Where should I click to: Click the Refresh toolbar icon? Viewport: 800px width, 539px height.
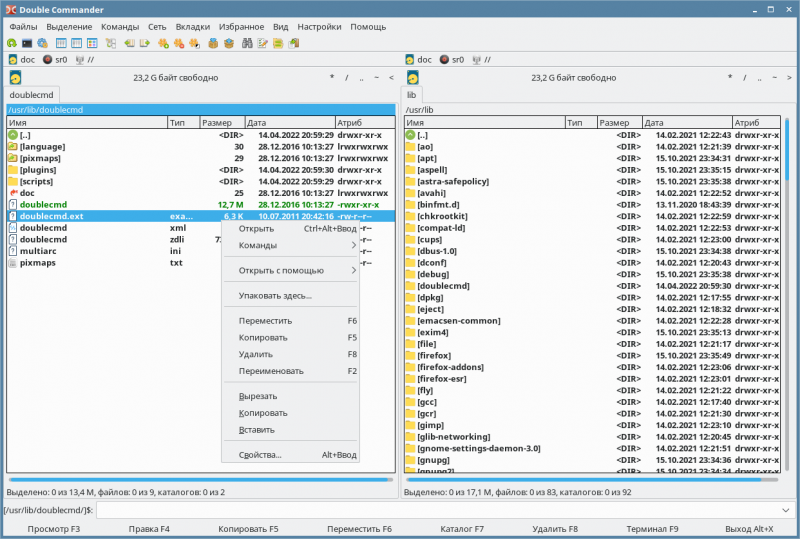click(x=12, y=43)
